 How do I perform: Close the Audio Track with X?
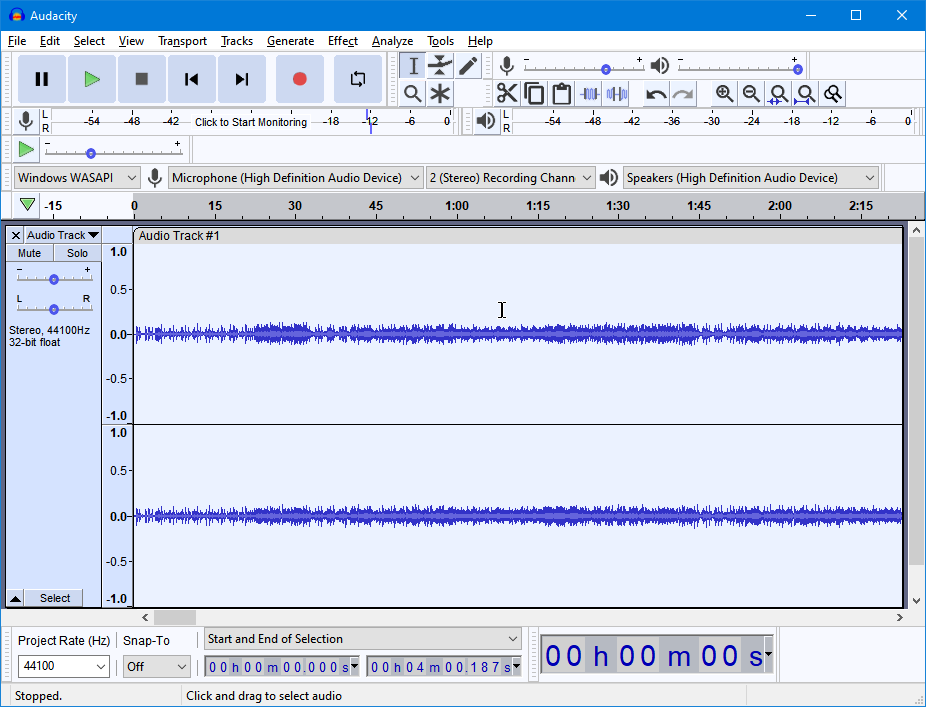(16, 235)
